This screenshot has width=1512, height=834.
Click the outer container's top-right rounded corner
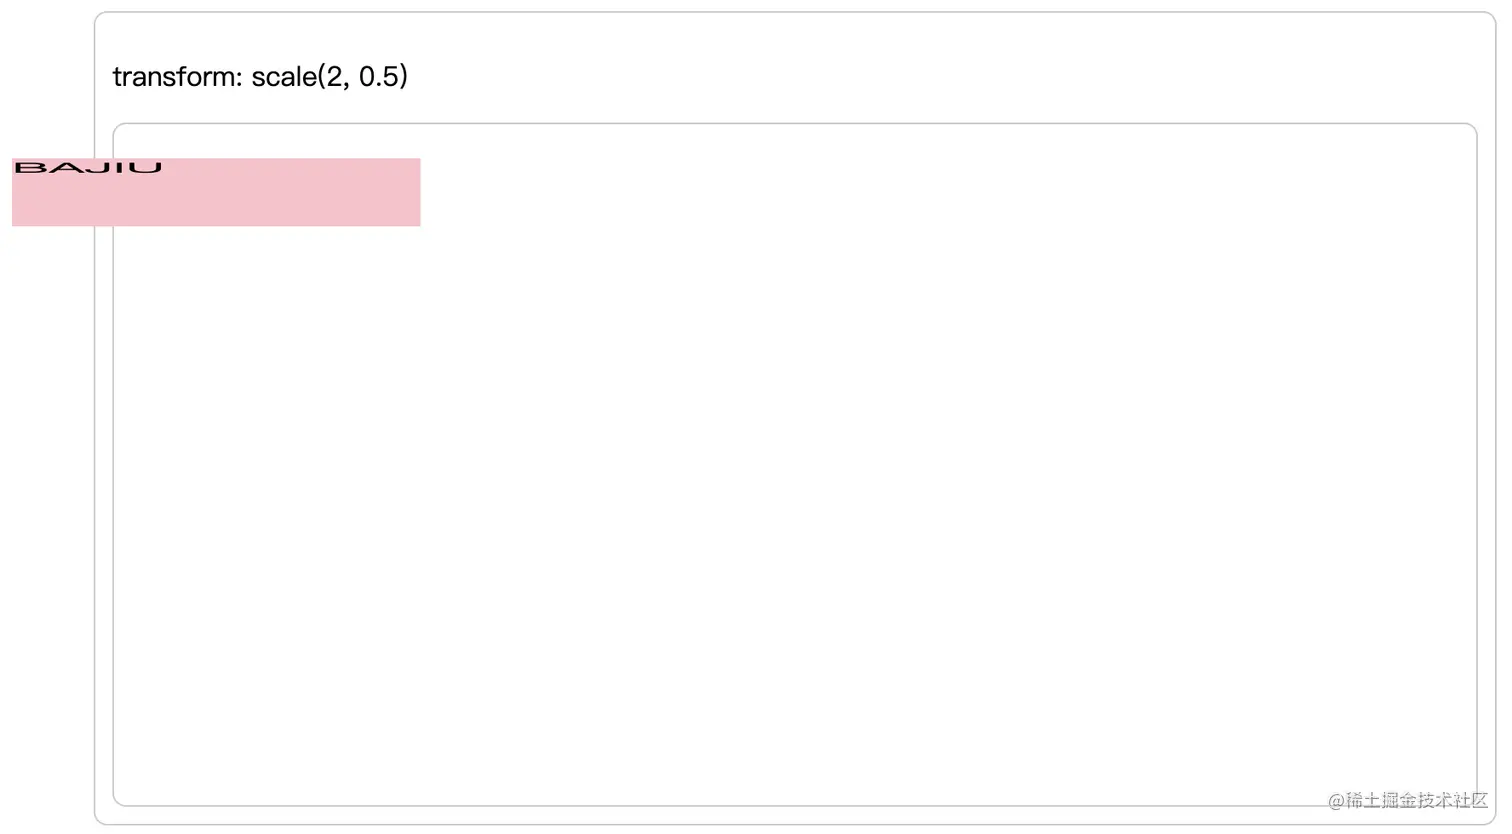[1488, 20]
